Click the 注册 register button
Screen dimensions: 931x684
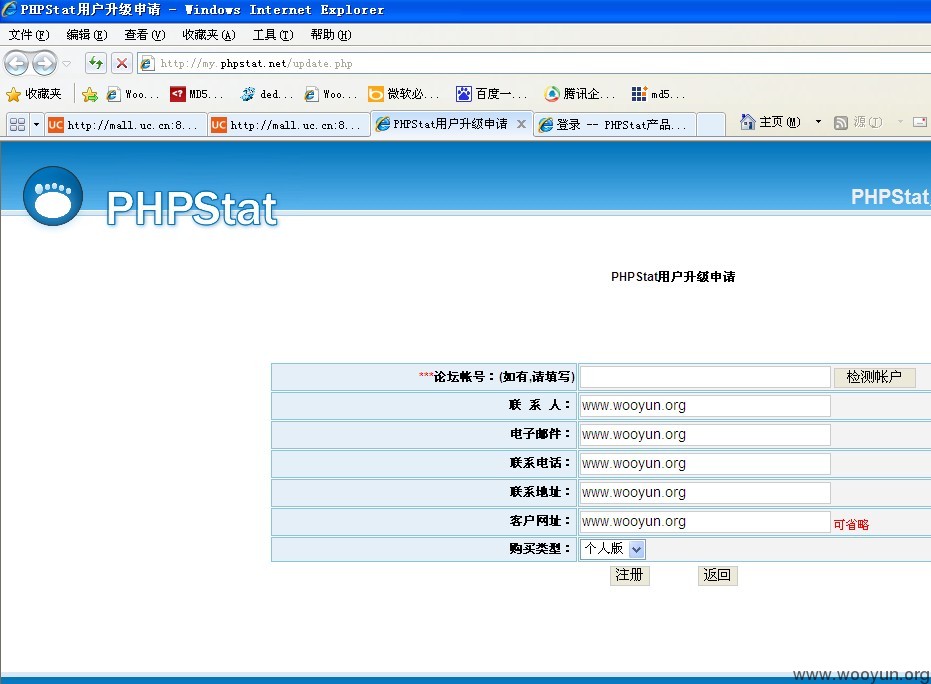pyautogui.click(x=629, y=575)
